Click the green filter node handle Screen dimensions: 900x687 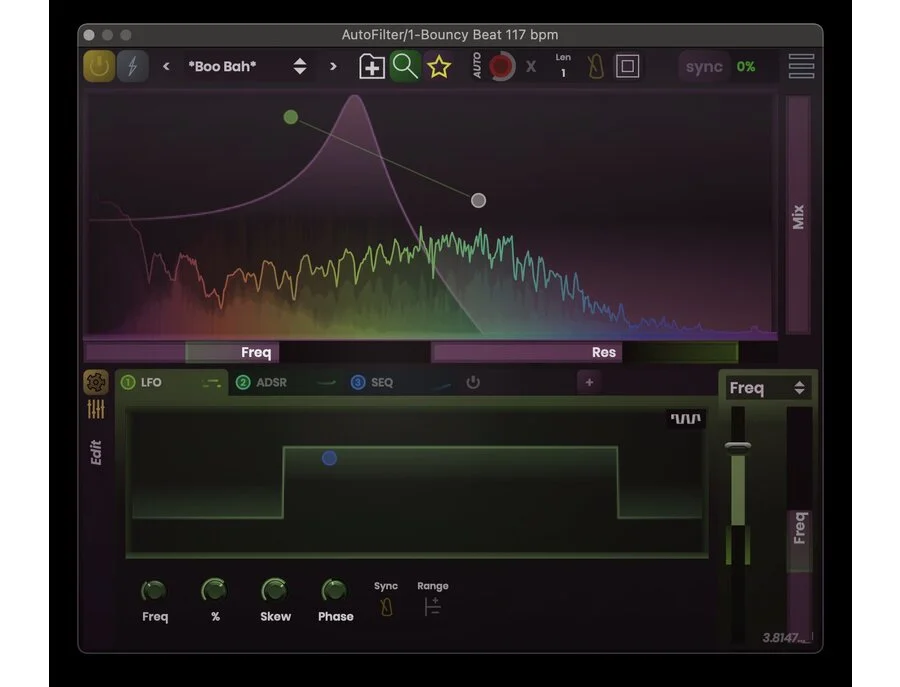coord(290,117)
